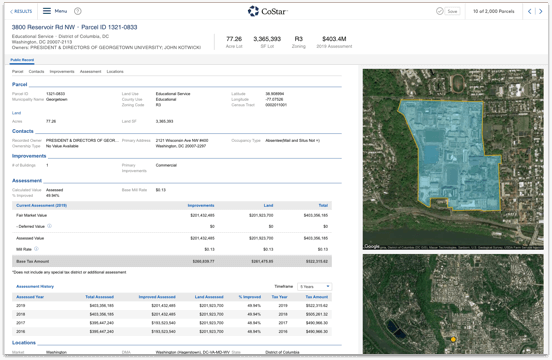Jump to the Contacts section link

click(36, 71)
